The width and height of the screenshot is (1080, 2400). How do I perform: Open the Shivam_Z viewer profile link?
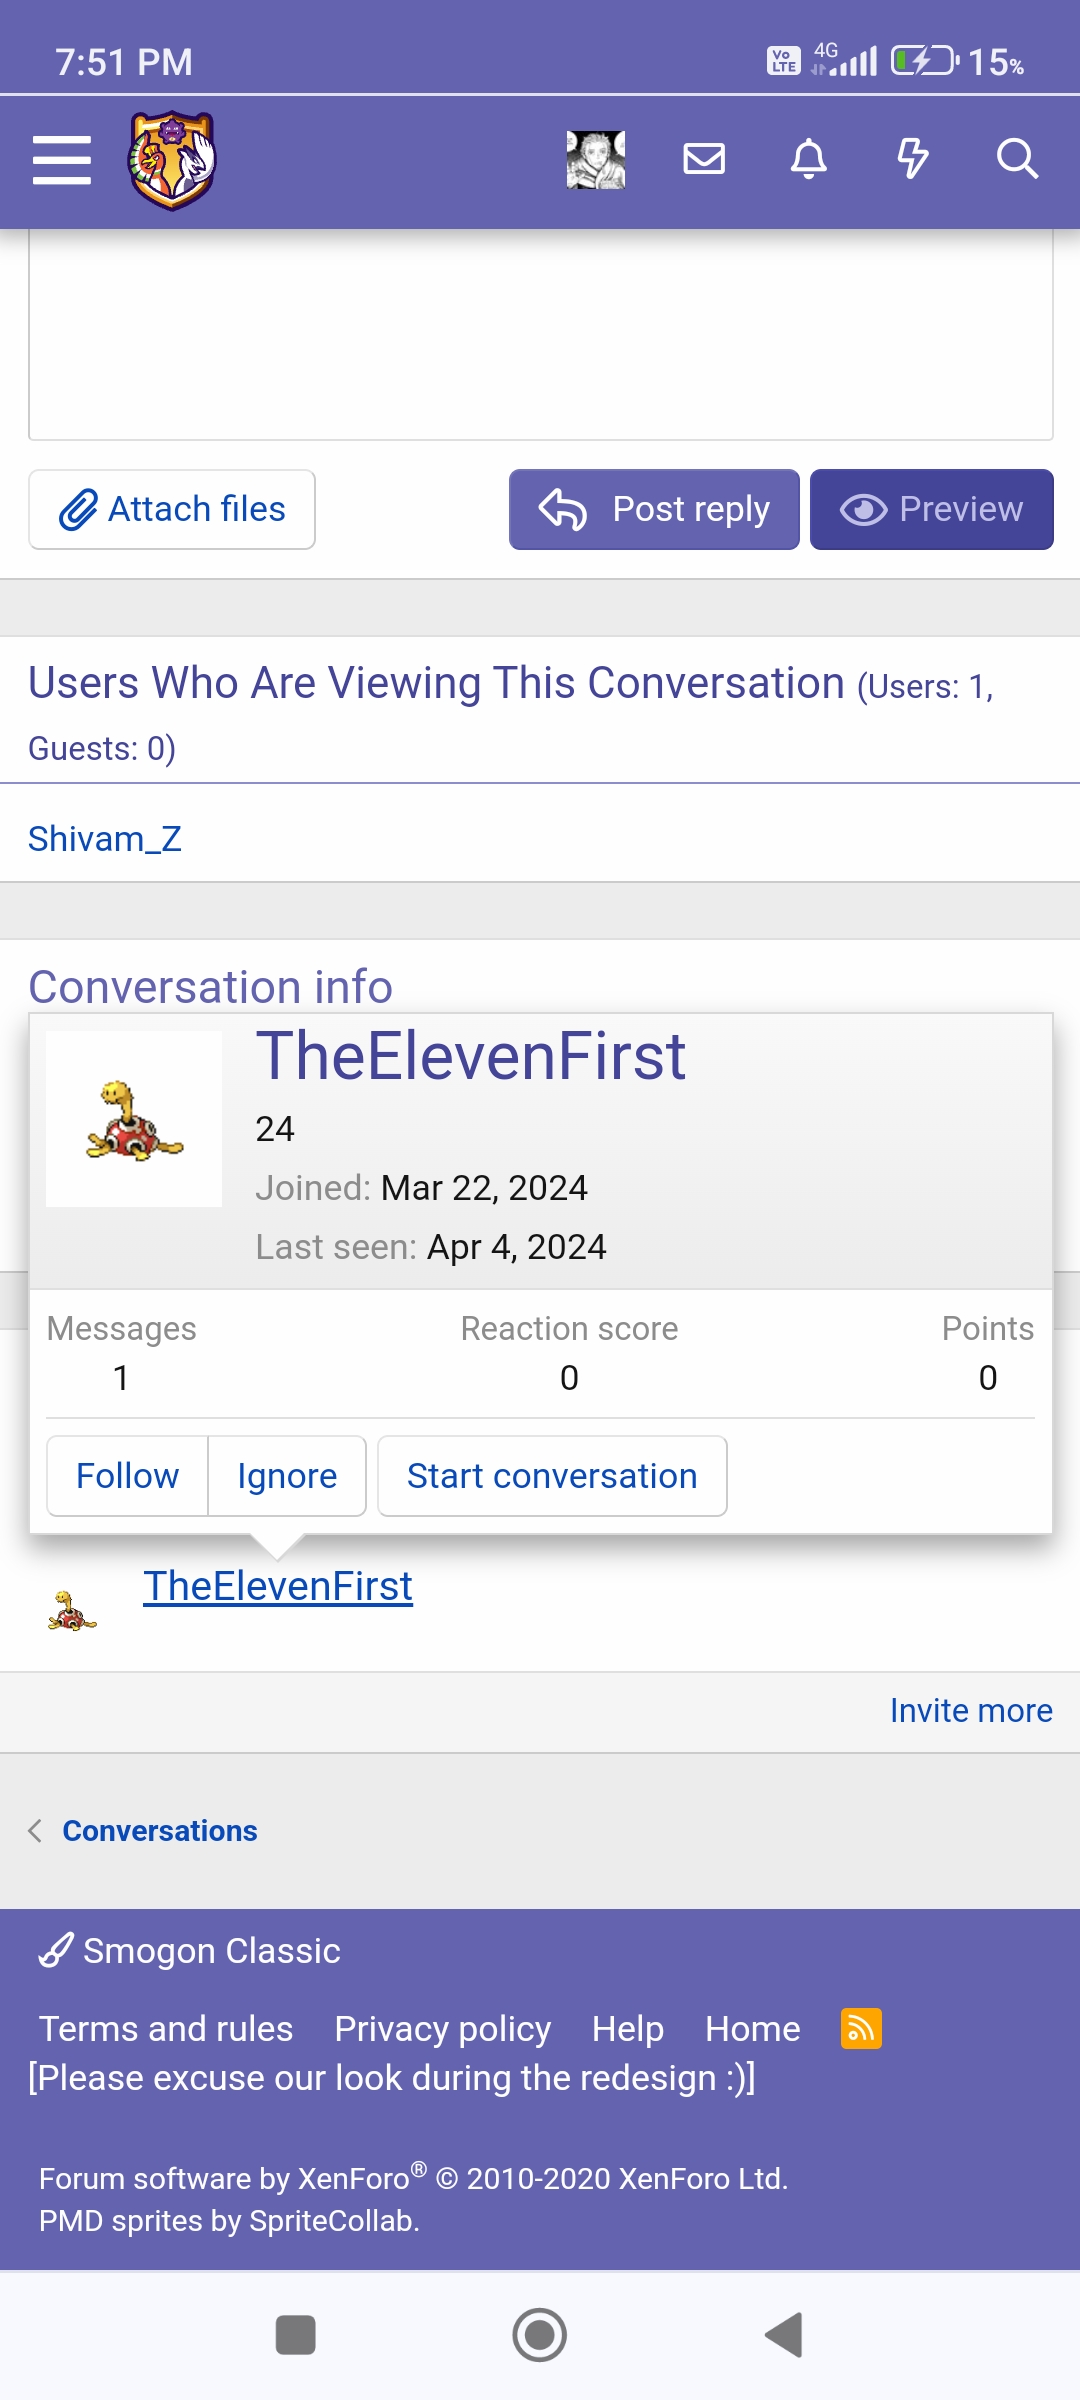coord(105,839)
